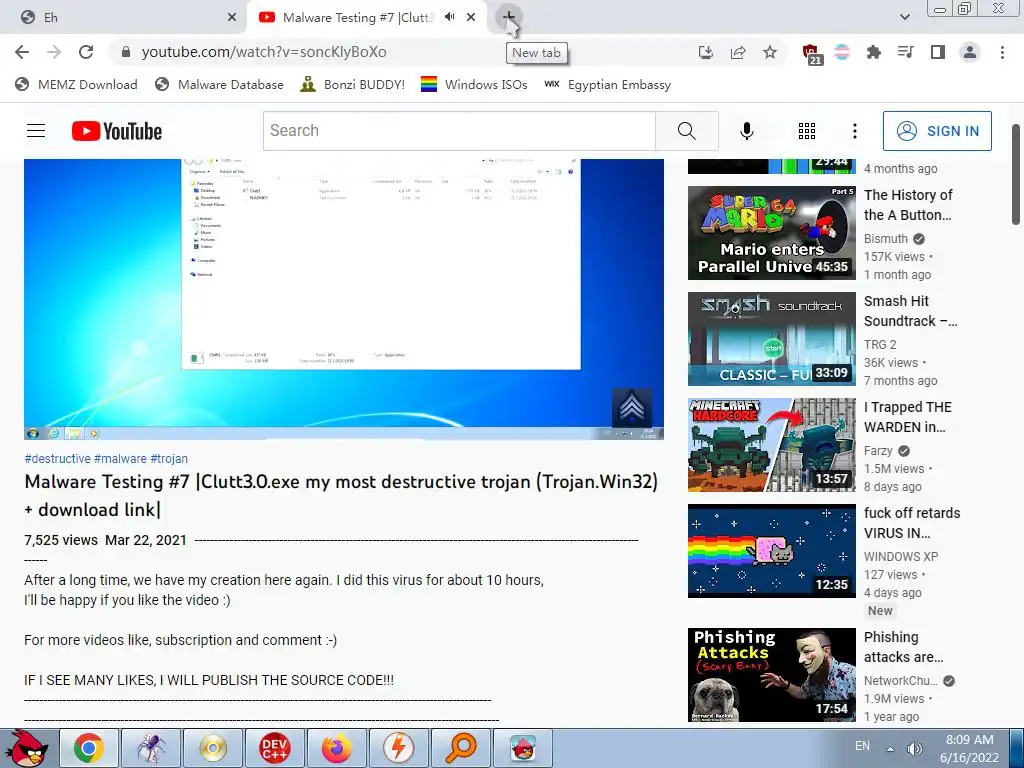Viewport: 1024px width, 768px height.
Task: Launch Firefox from the taskbar
Action: (x=336, y=748)
